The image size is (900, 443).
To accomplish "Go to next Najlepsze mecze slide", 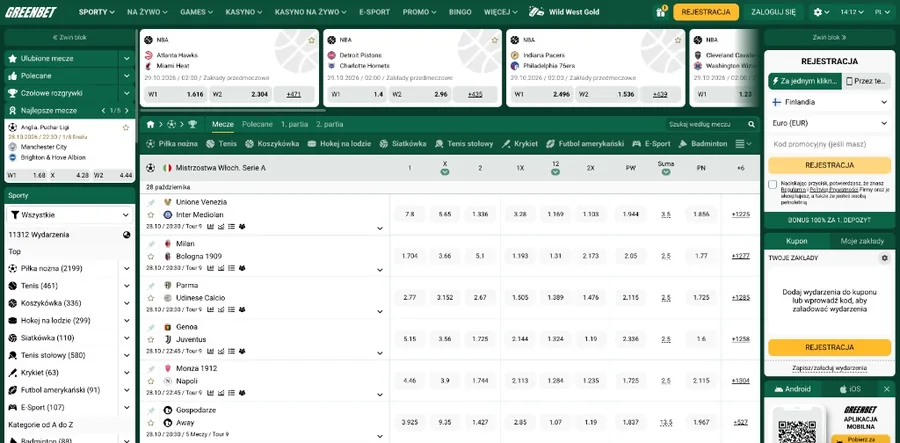I will (x=127, y=110).
